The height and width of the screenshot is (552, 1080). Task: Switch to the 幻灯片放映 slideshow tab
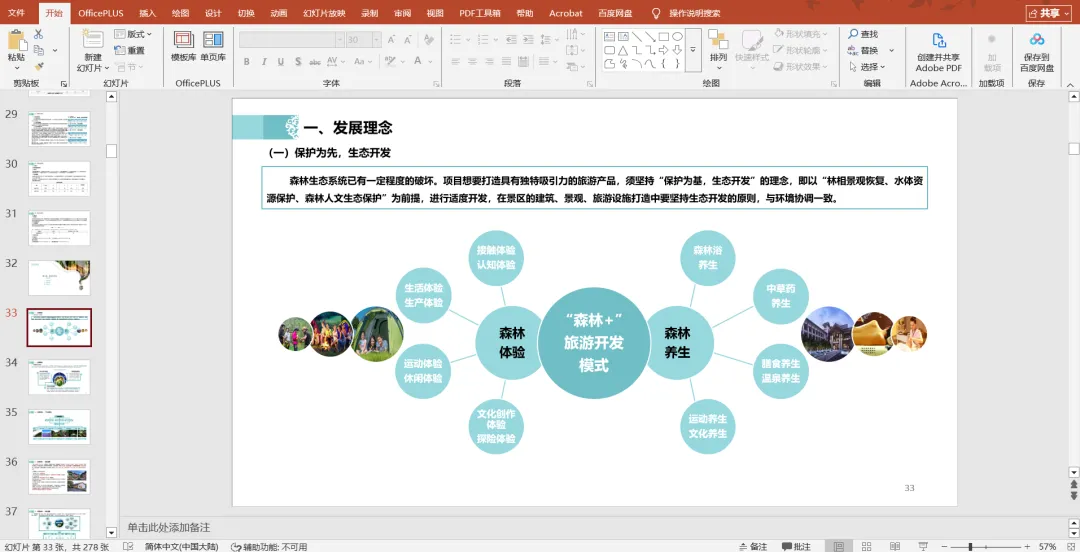point(324,13)
